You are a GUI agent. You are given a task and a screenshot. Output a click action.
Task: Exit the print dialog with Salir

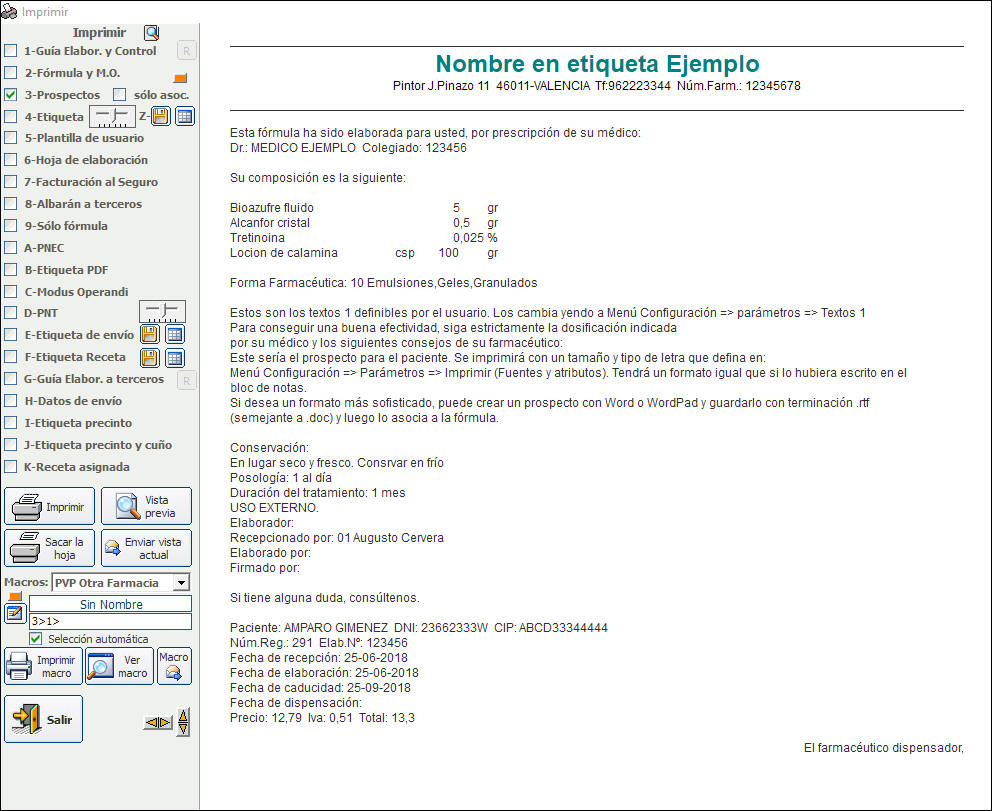[44, 719]
